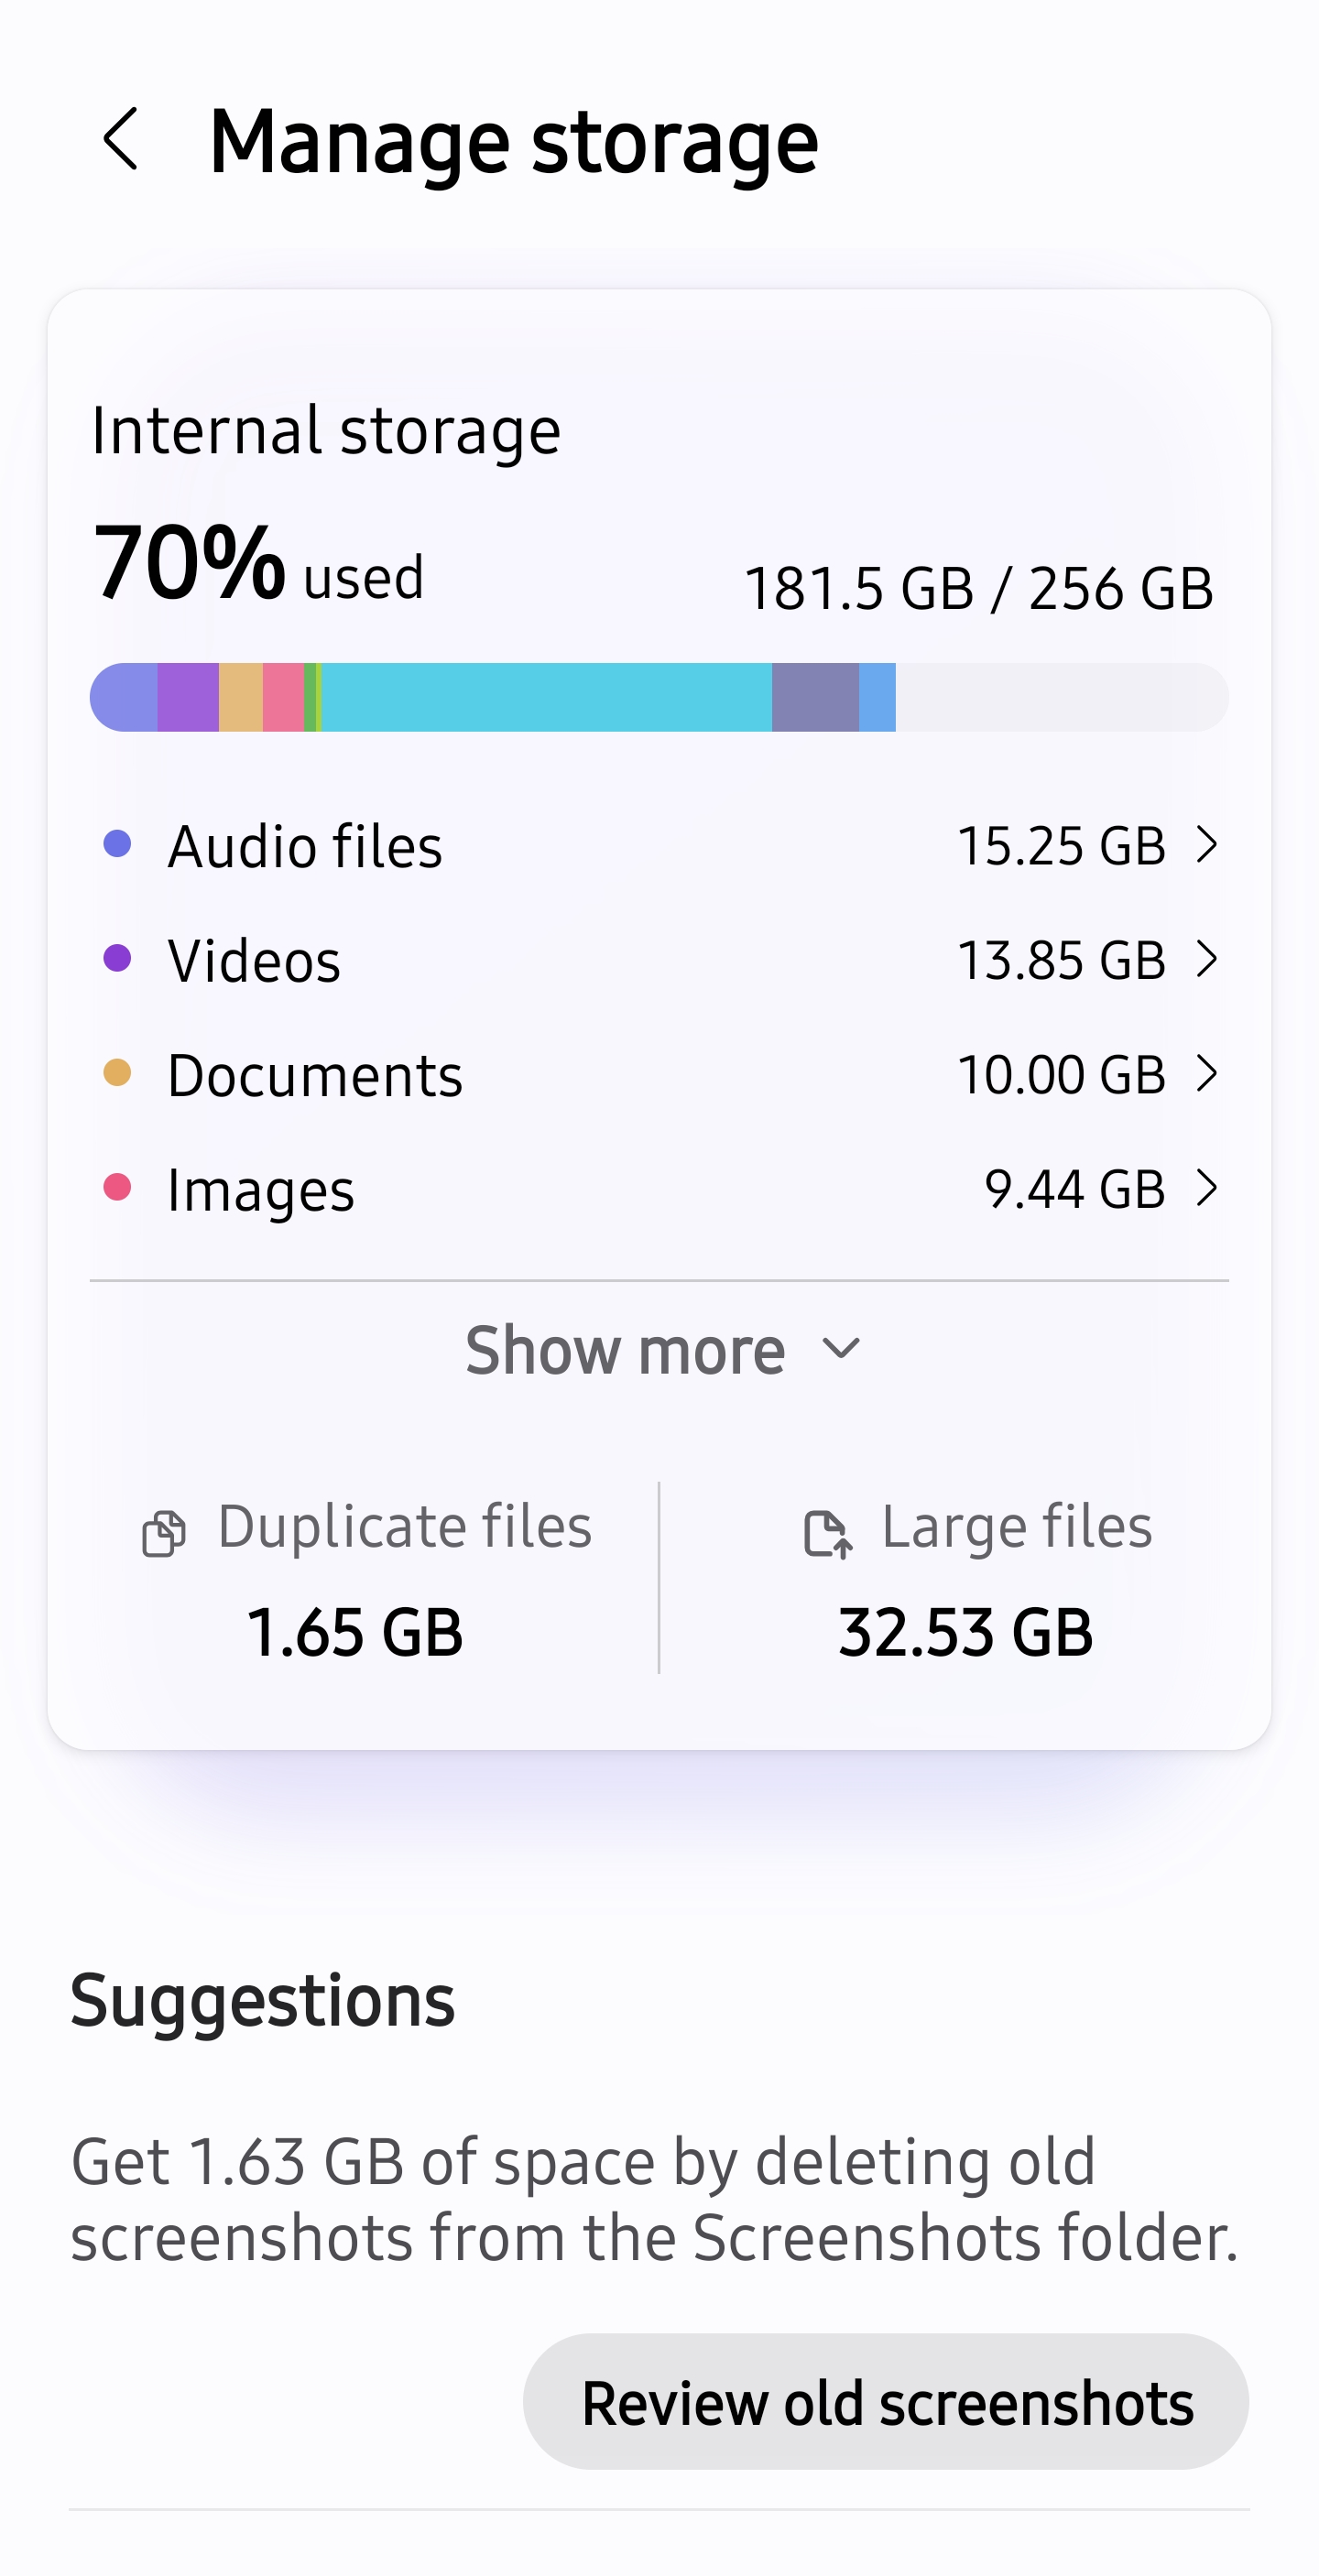Click the Show more down chevron
1319x2576 pixels.
coord(840,1349)
